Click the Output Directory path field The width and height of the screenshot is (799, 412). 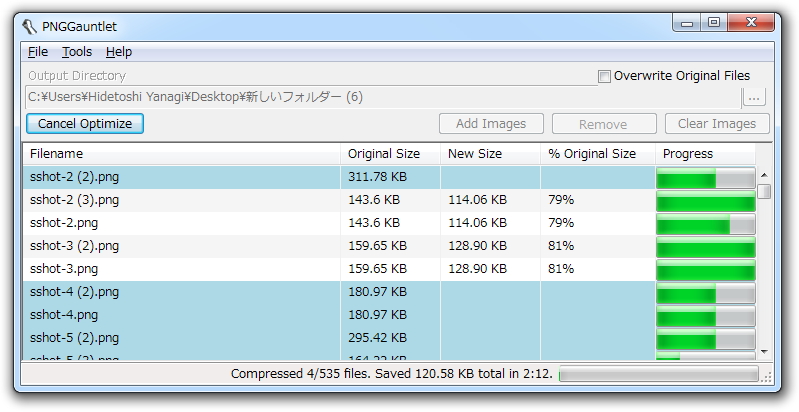point(382,97)
